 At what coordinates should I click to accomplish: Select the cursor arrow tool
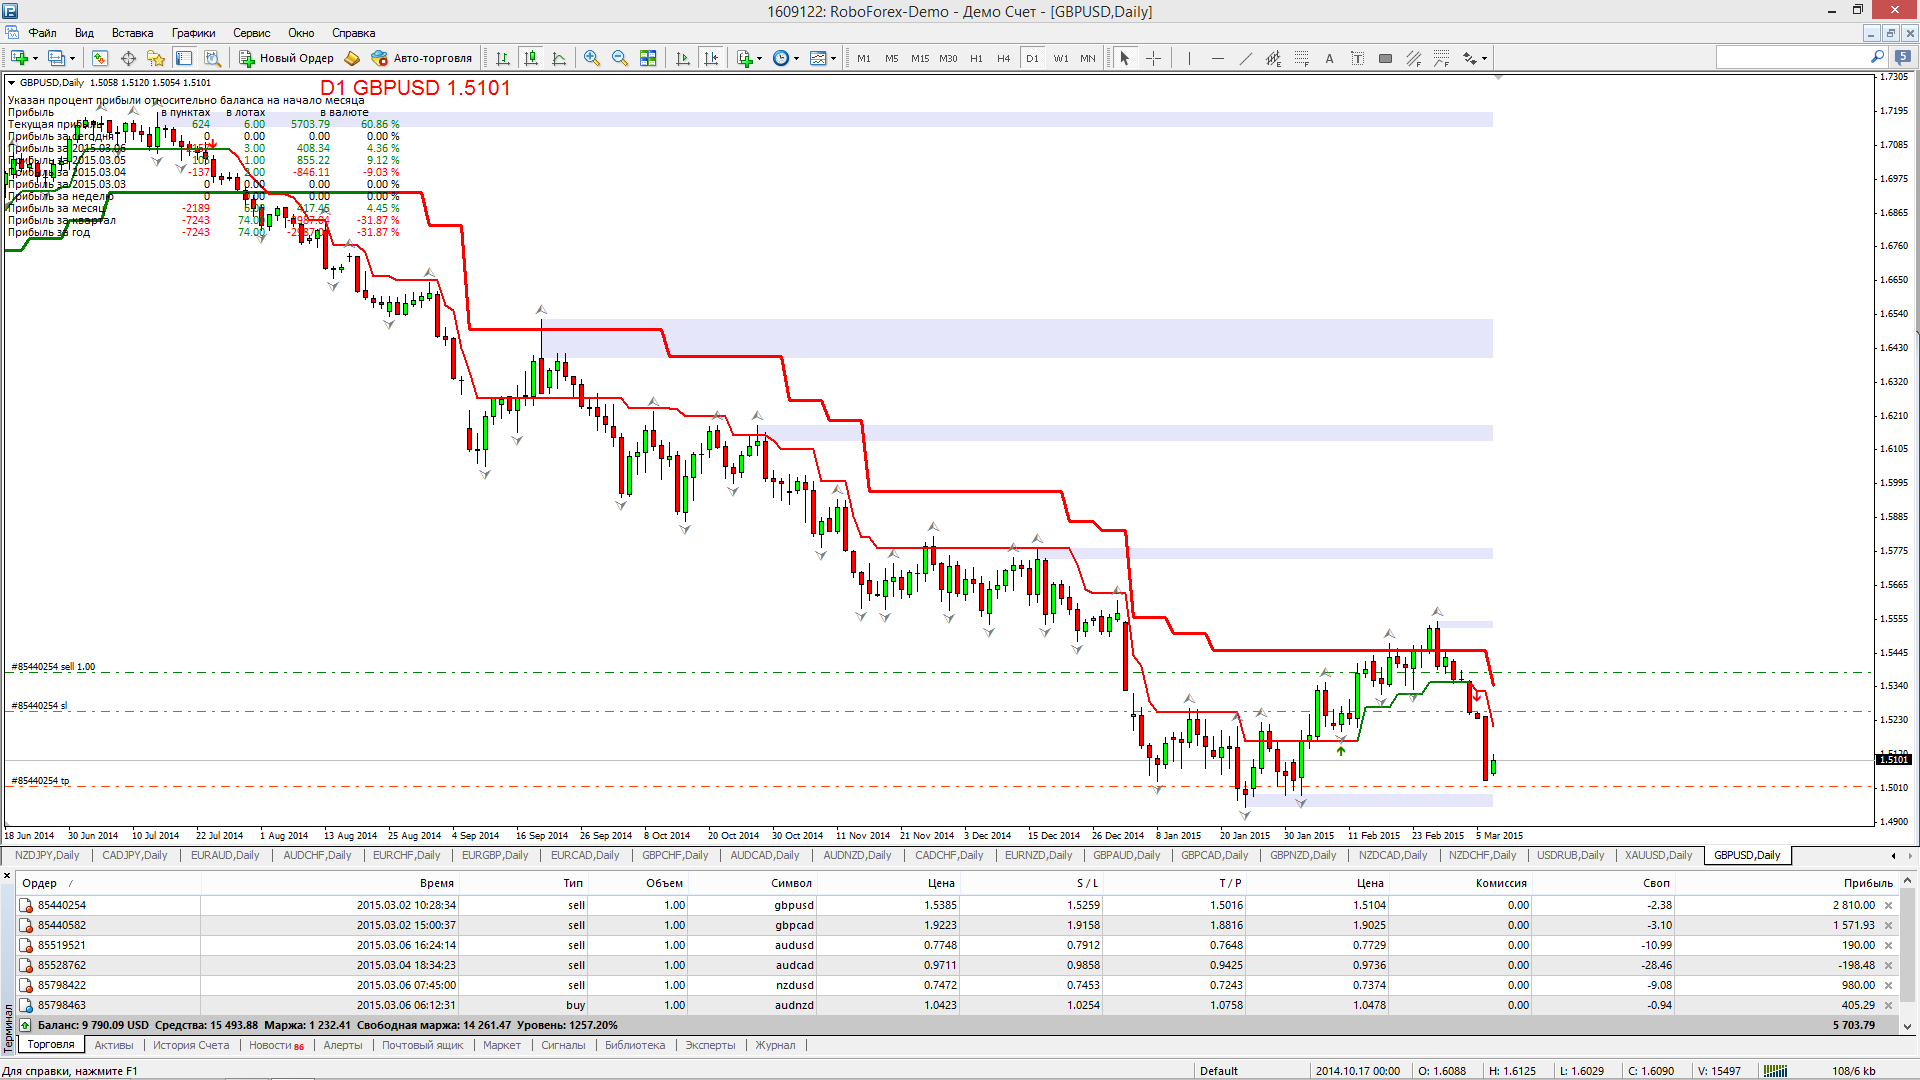(1125, 58)
